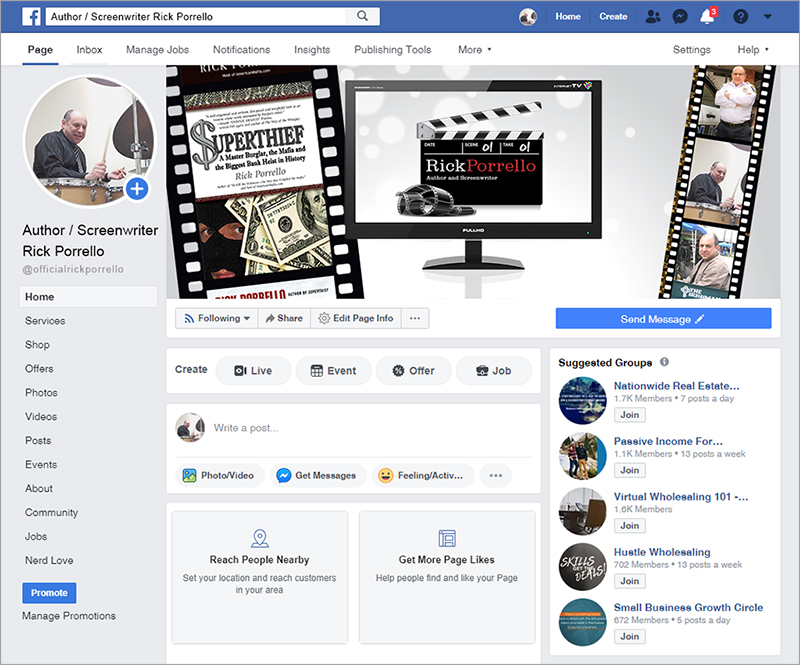Click the search magnifier icon
Image resolution: width=800 pixels, height=665 pixels.
[x=360, y=17]
